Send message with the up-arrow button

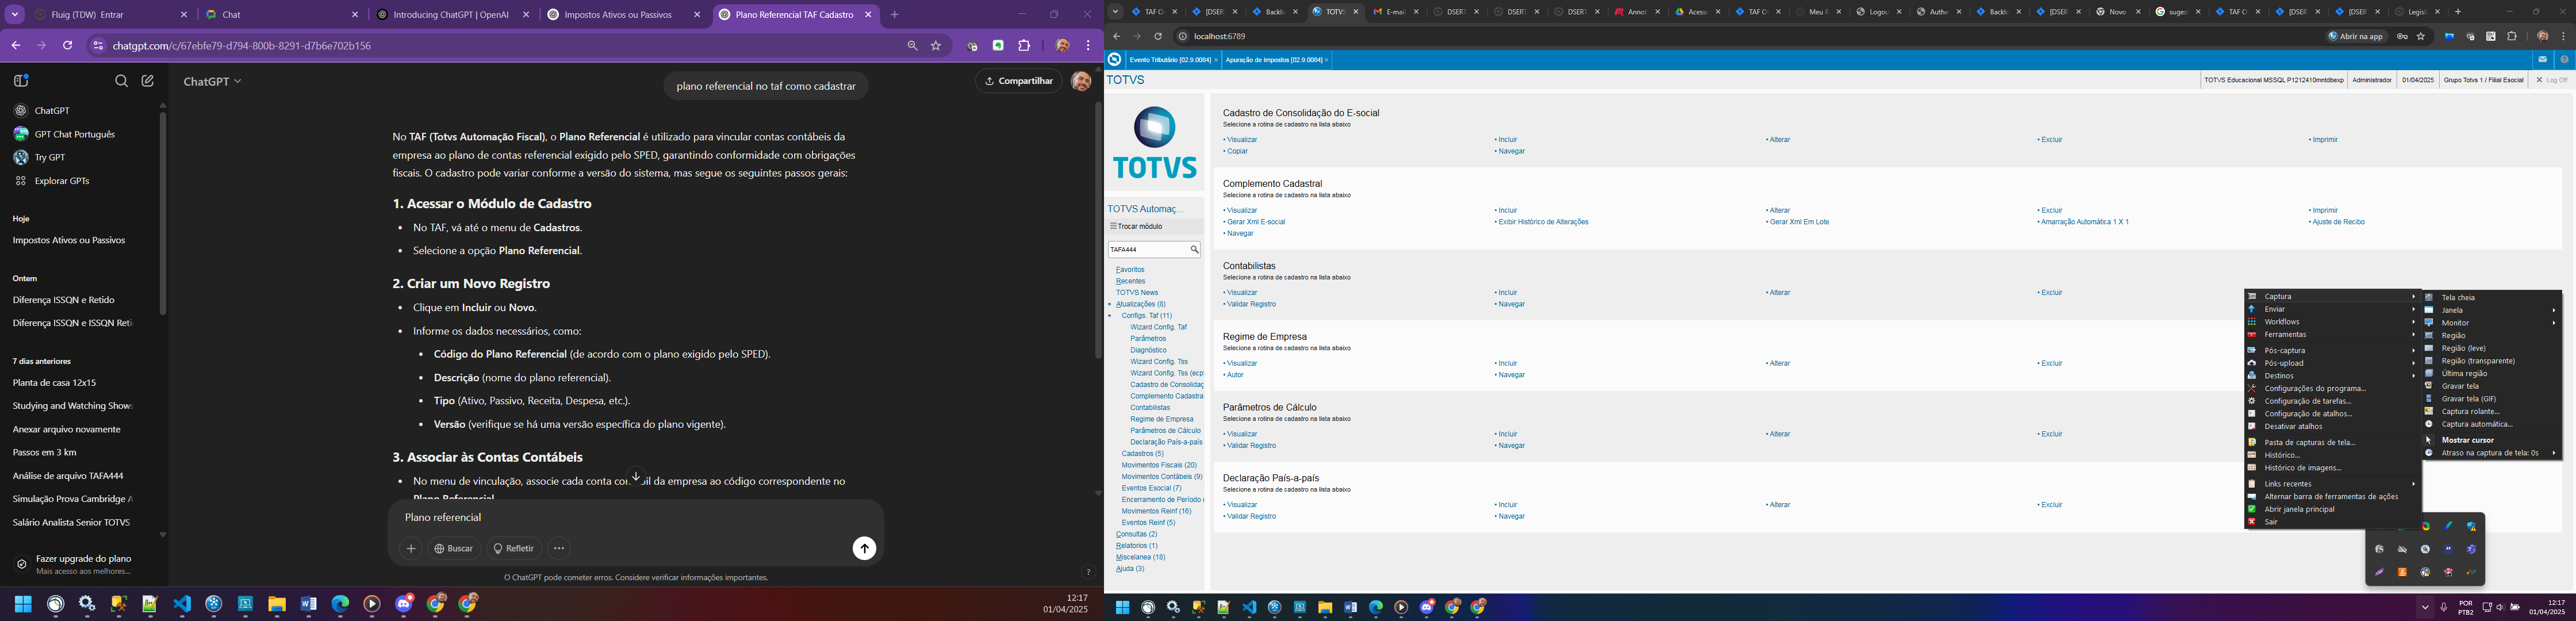[x=864, y=548]
